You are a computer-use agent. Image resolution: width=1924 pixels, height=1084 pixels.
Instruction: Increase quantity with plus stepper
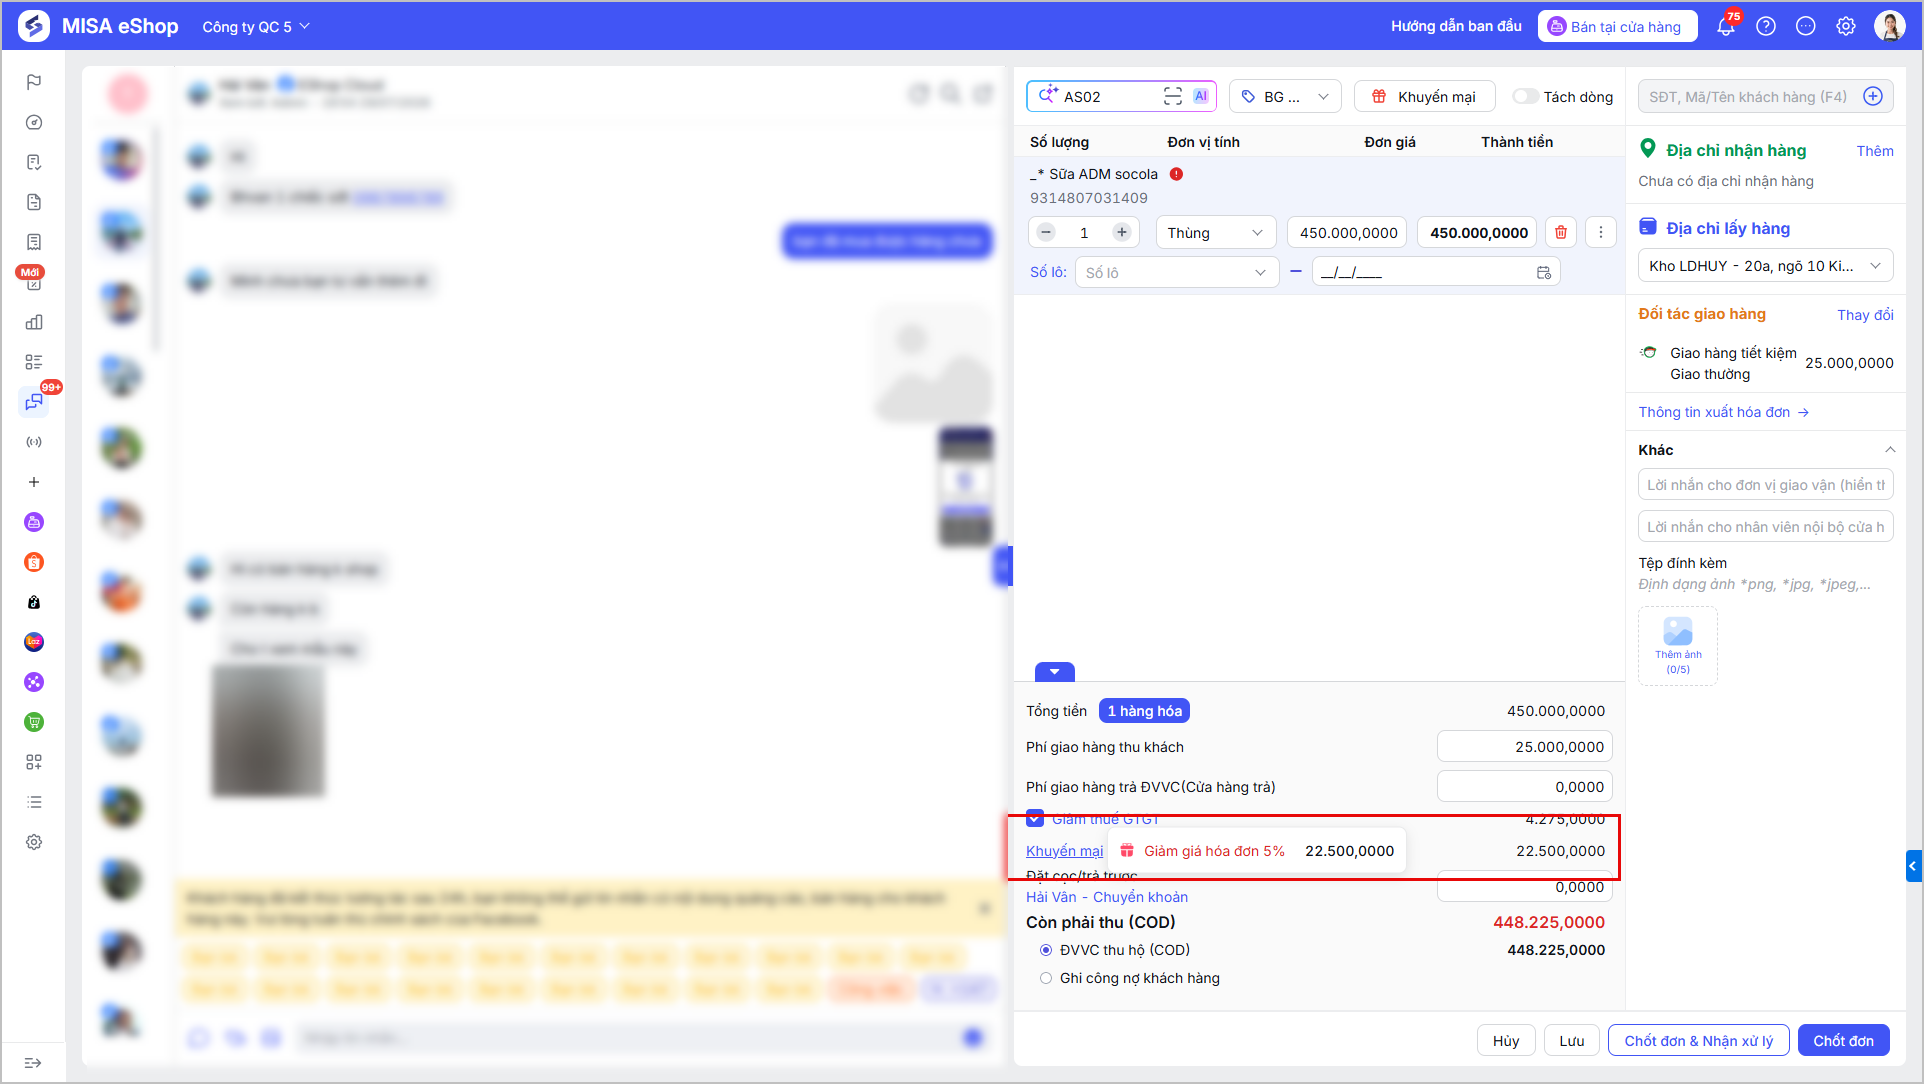click(1122, 233)
